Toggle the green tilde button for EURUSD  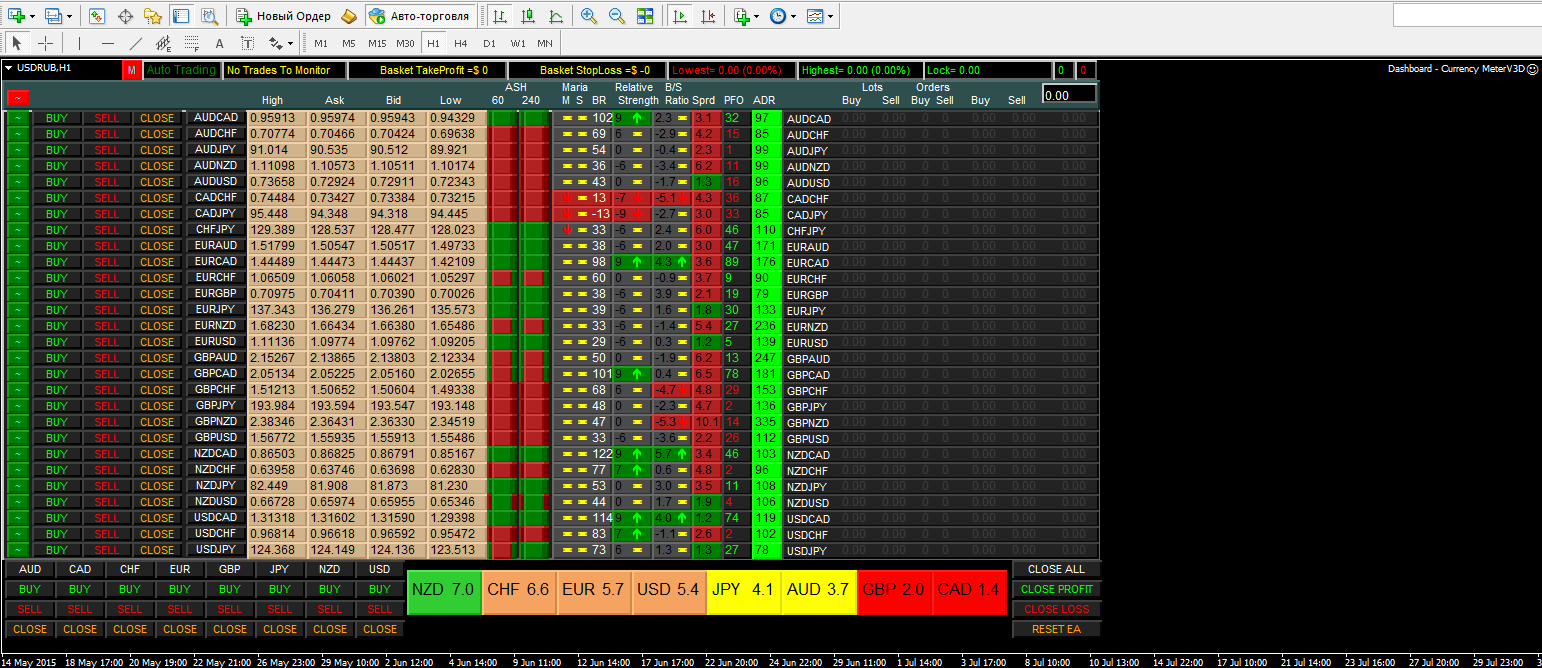(x=19, y=342)
